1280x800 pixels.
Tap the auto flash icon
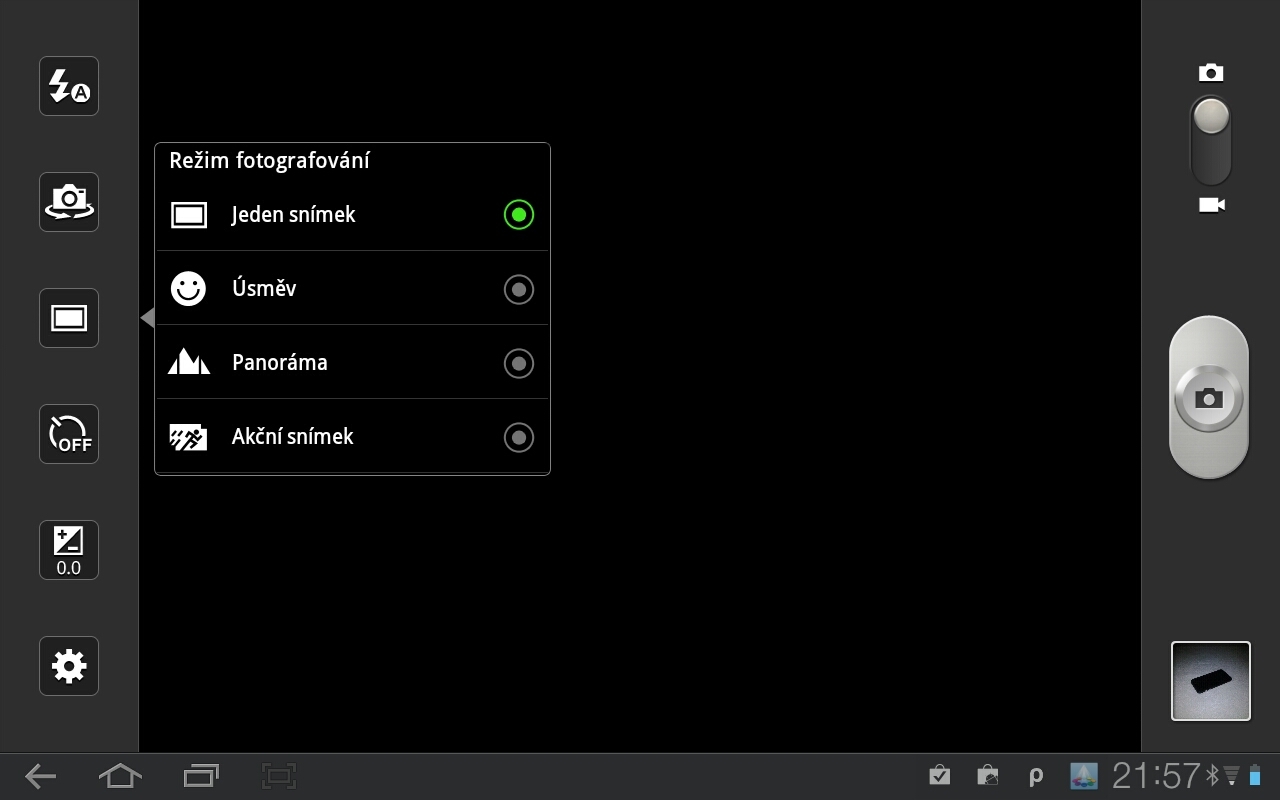tap(69, 87)
